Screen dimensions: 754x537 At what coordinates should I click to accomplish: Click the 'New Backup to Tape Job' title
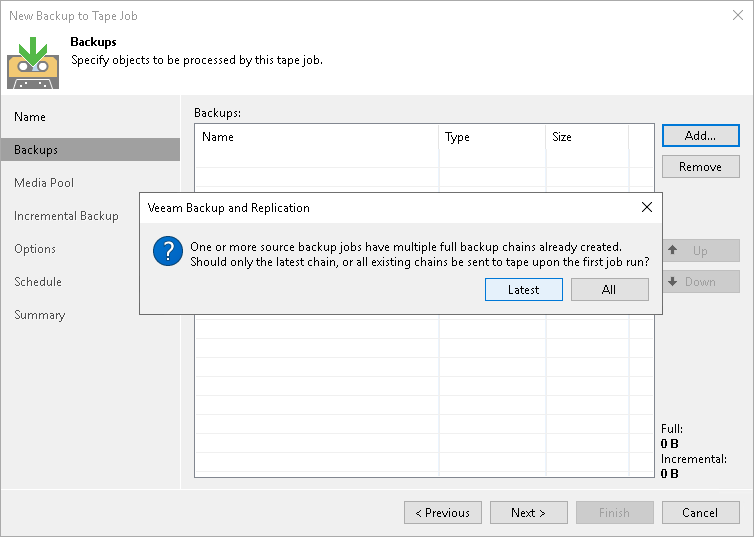[73, 16]
